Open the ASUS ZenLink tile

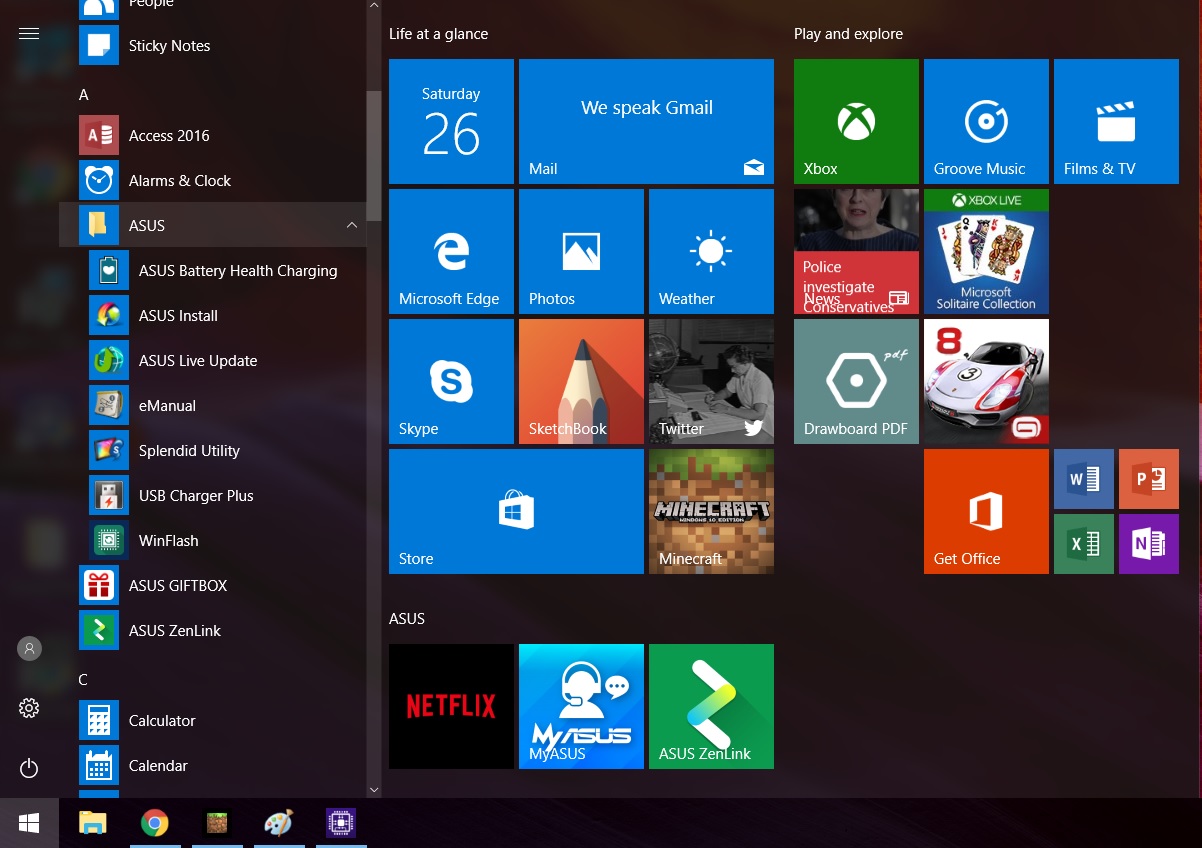click(711, 706)
